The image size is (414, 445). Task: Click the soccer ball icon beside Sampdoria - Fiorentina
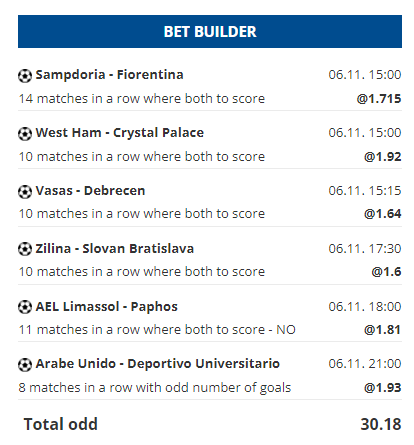(25, 76)
